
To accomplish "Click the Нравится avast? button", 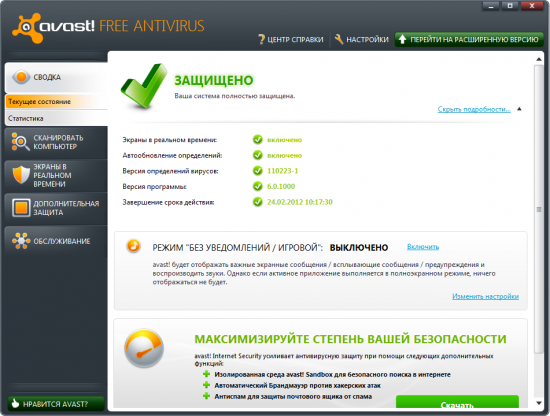I will [56, 404].
